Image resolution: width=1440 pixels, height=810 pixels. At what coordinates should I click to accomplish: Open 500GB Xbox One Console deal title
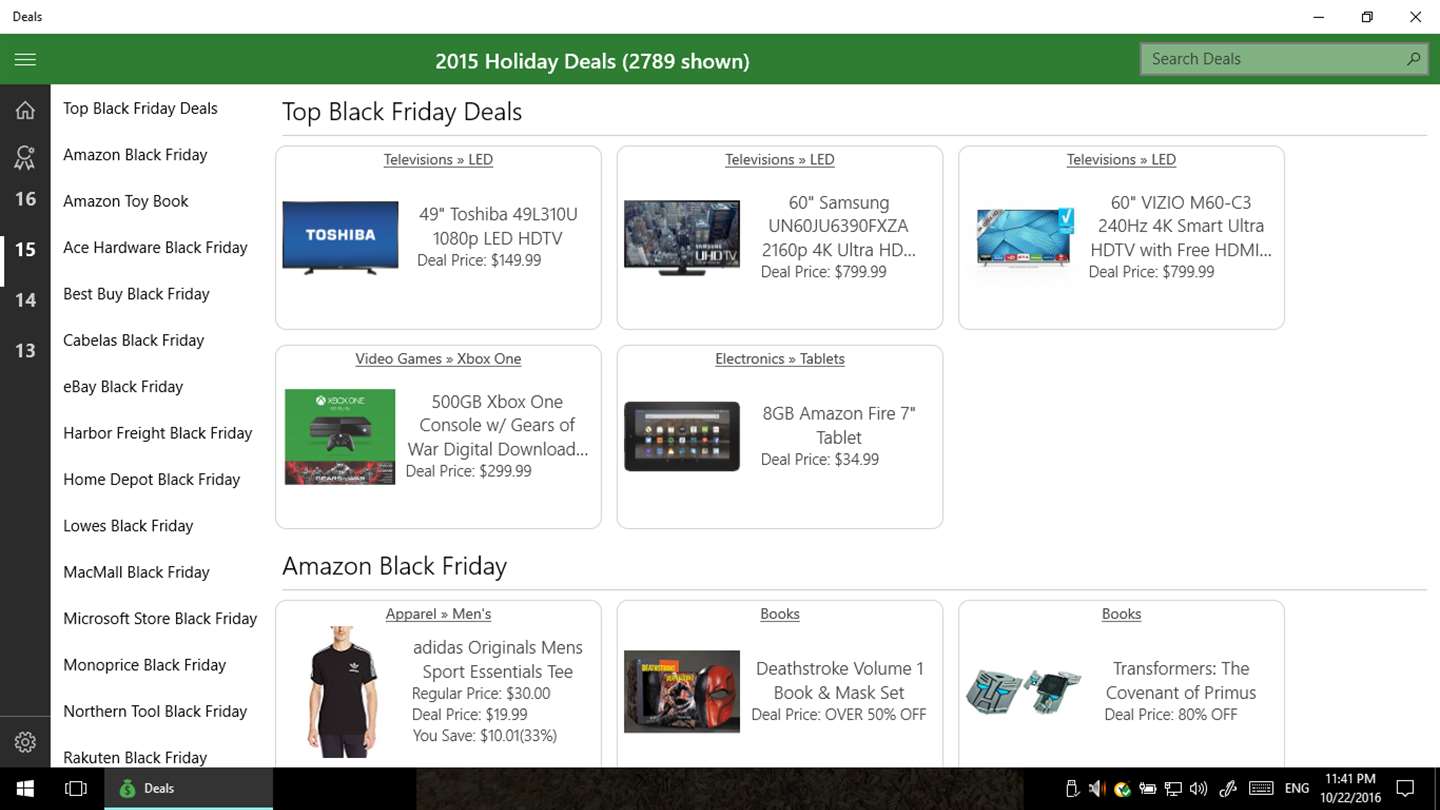(x=497, y=425)
